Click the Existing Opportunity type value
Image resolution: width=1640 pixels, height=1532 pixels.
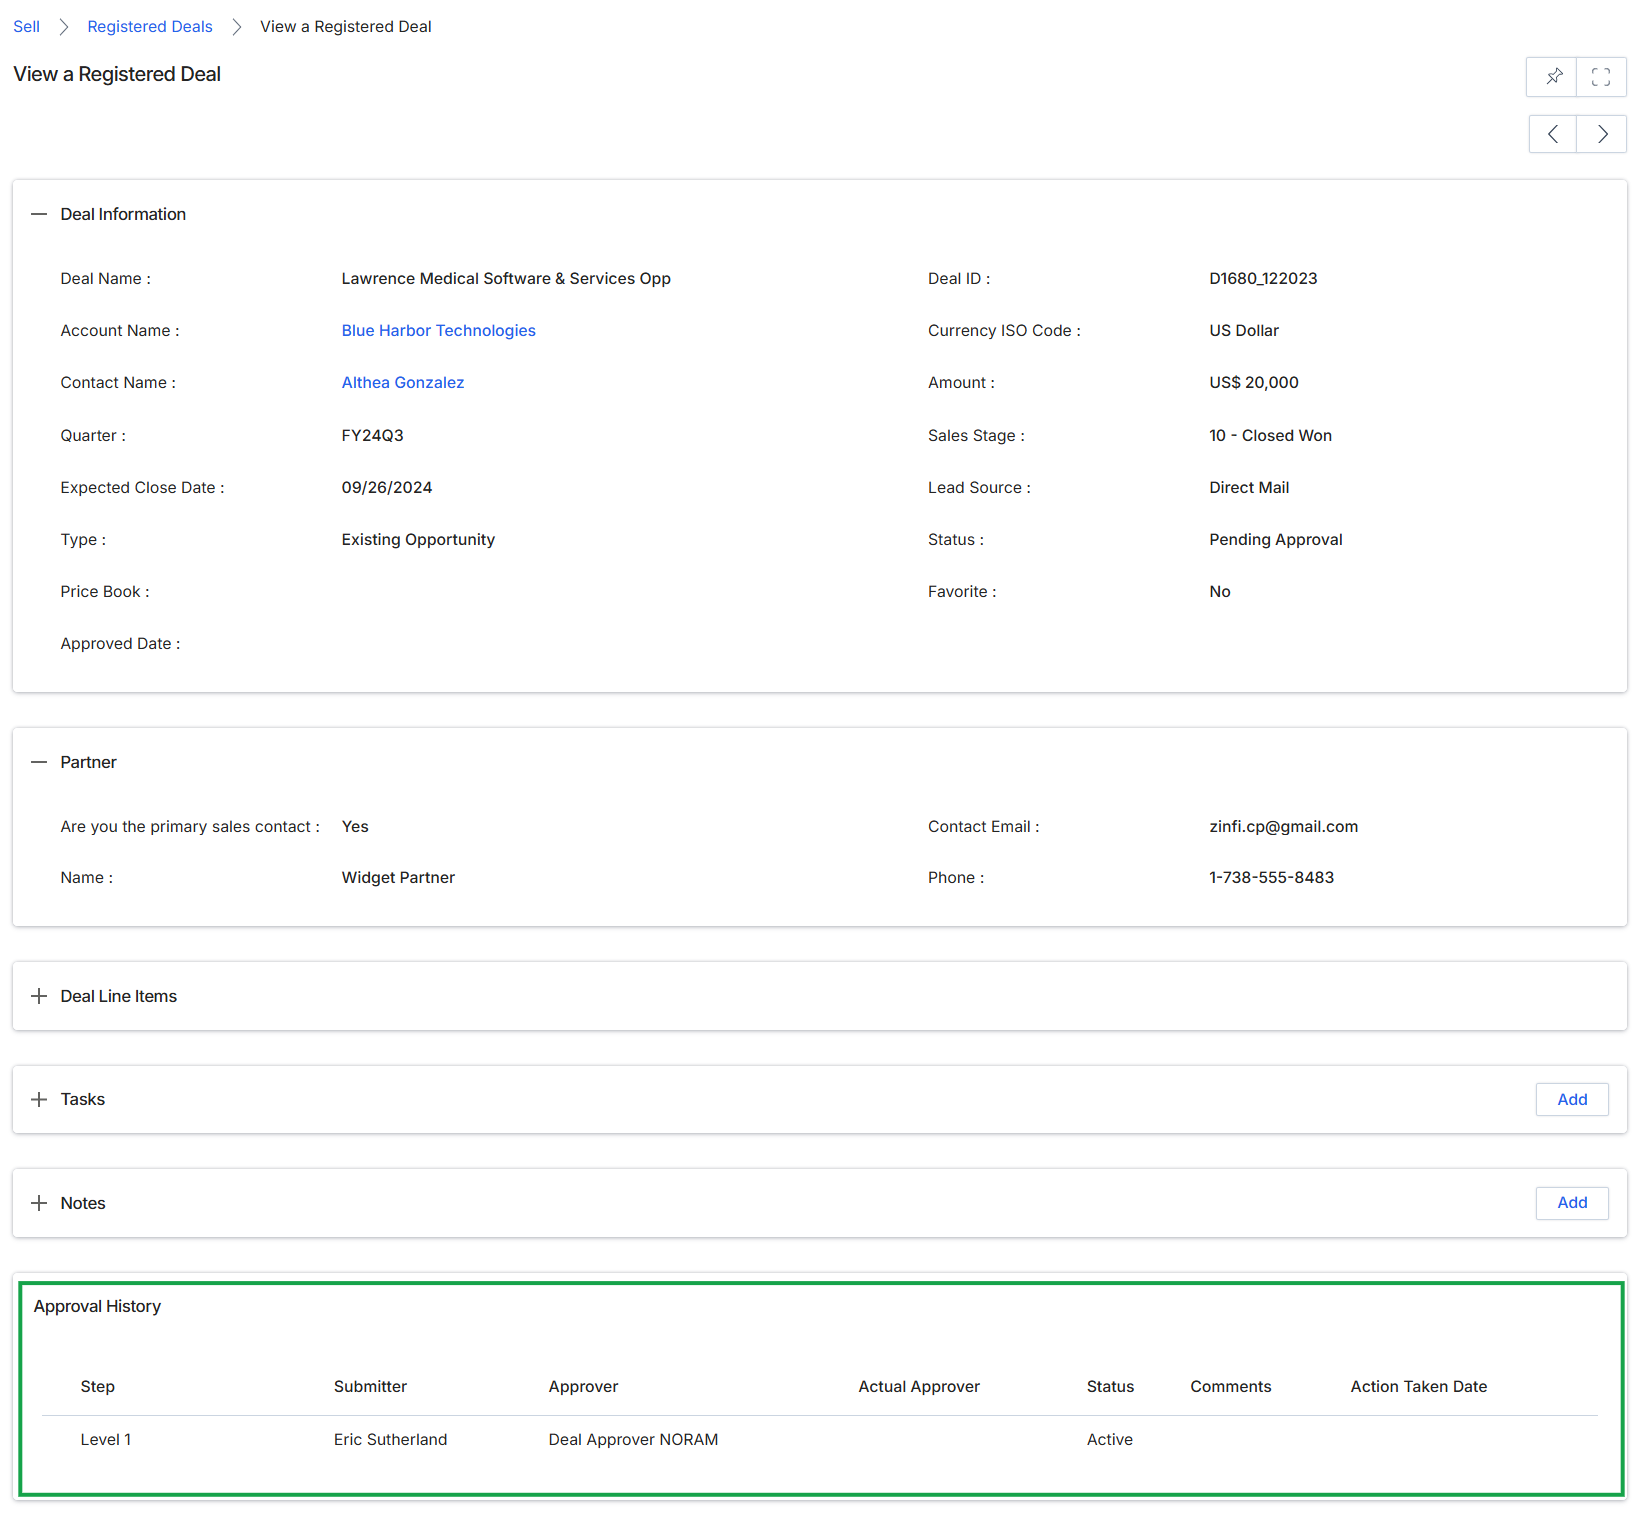(418, 540)
